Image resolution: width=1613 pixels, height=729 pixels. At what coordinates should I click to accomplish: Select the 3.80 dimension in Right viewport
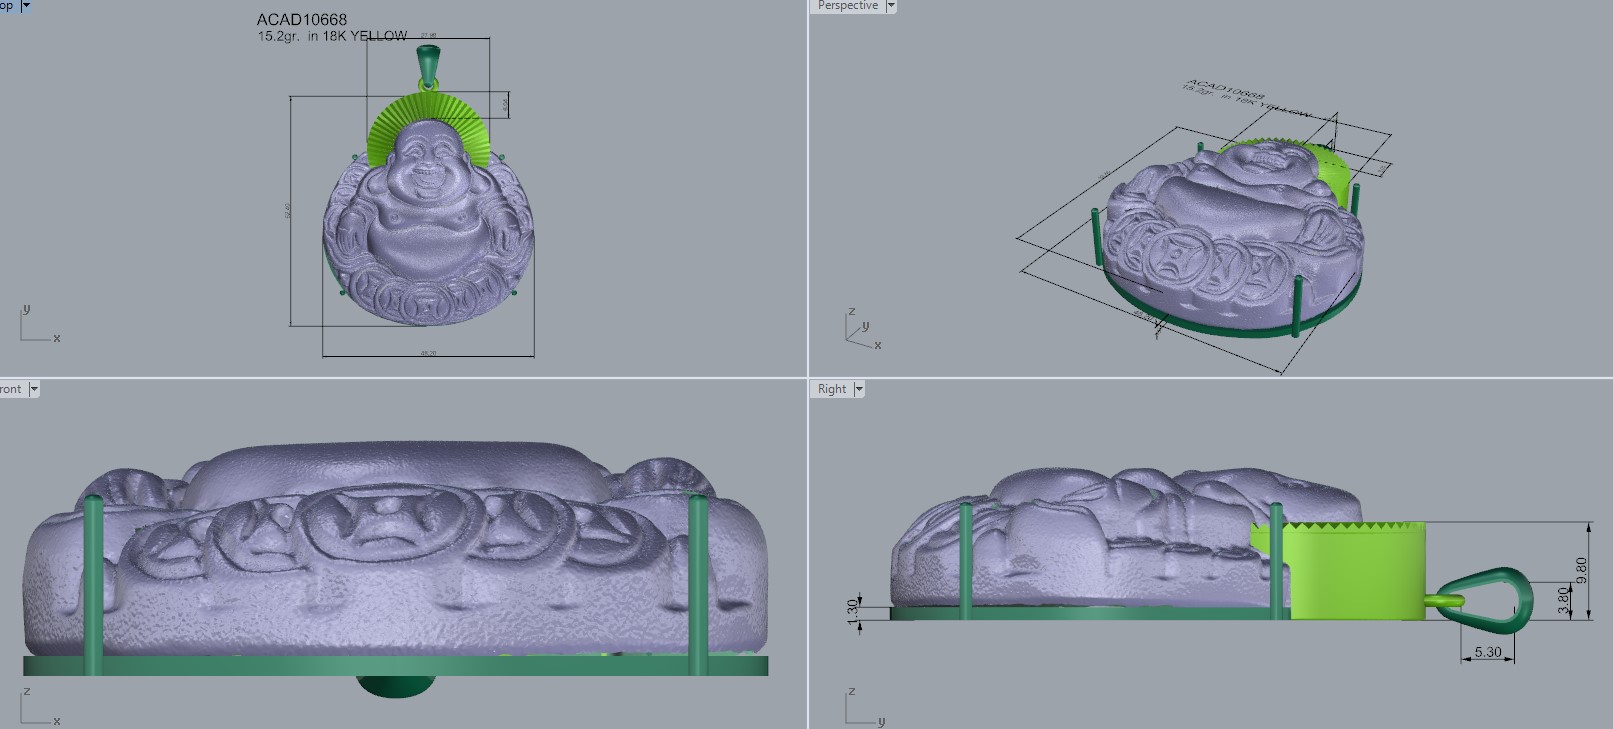click(x=1563, y=600)
